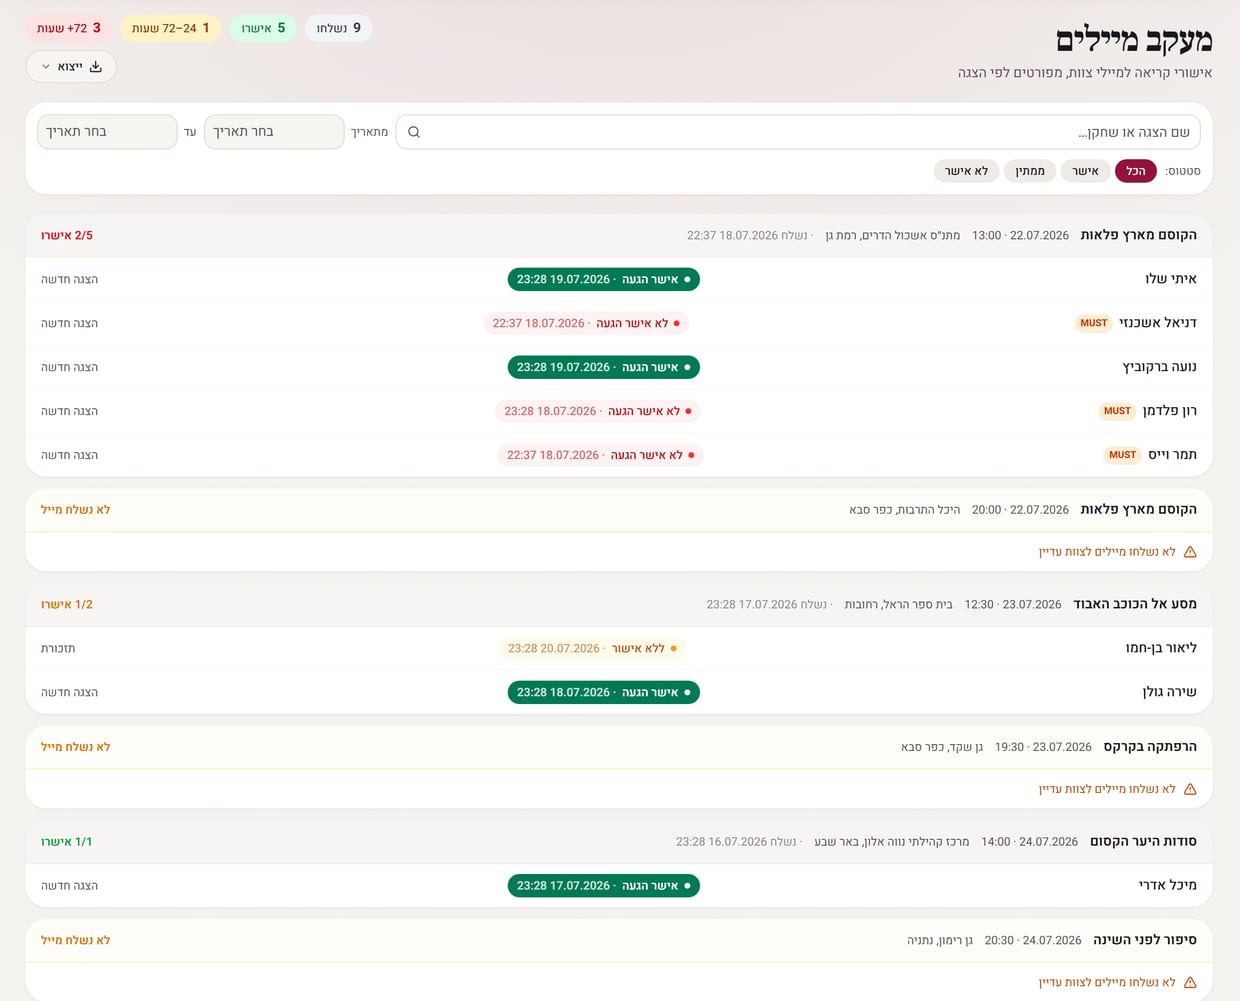Click MUST tag next to רון פלדמן
This screenshot has width=1240, height=1001.
click(1117, 411)
